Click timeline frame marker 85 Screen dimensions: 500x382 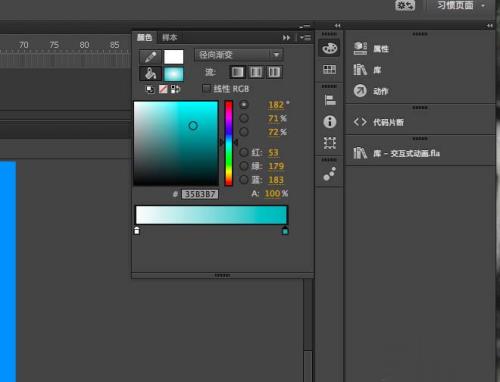tap(114, 45)
